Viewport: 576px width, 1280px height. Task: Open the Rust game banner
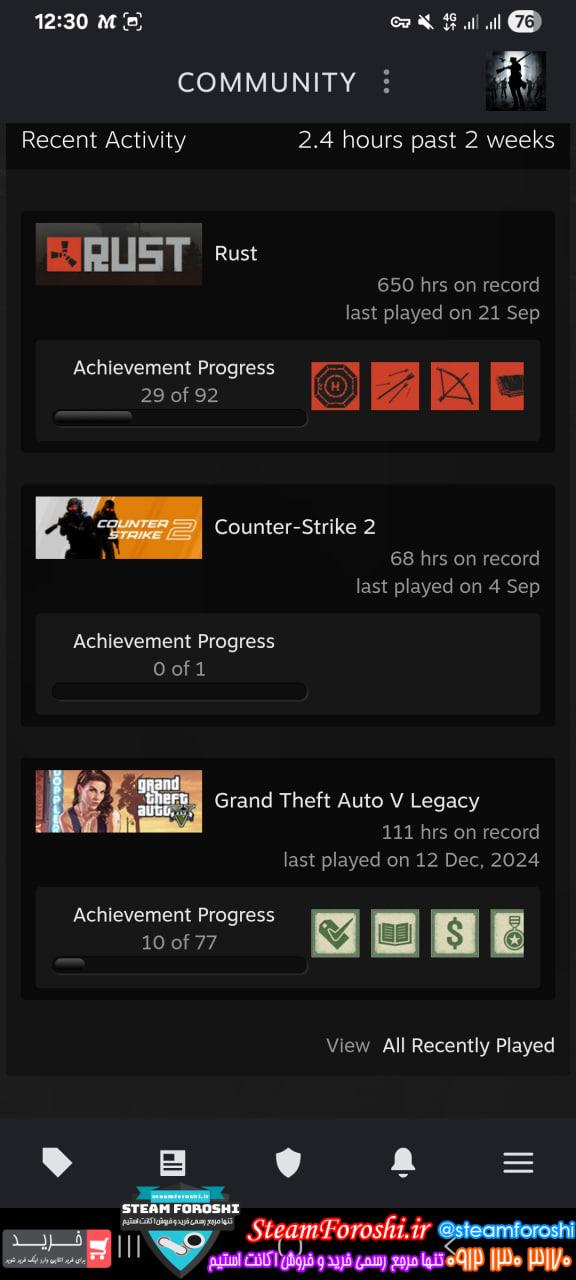119,254
